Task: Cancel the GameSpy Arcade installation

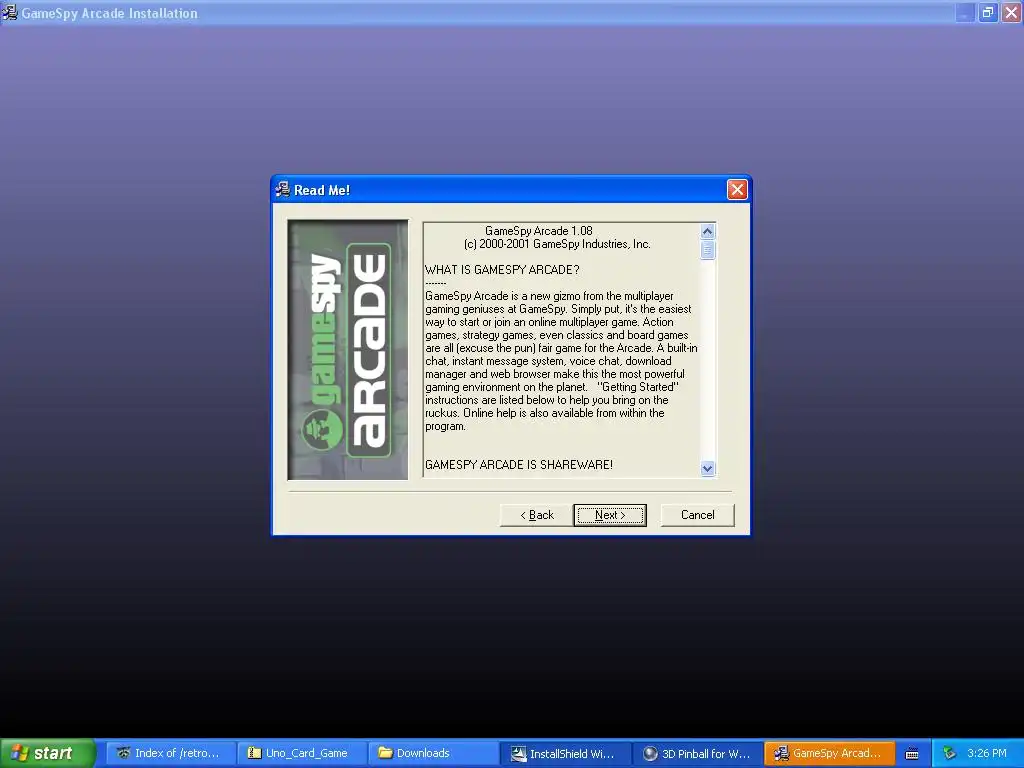Action: (x=697, y=515)
